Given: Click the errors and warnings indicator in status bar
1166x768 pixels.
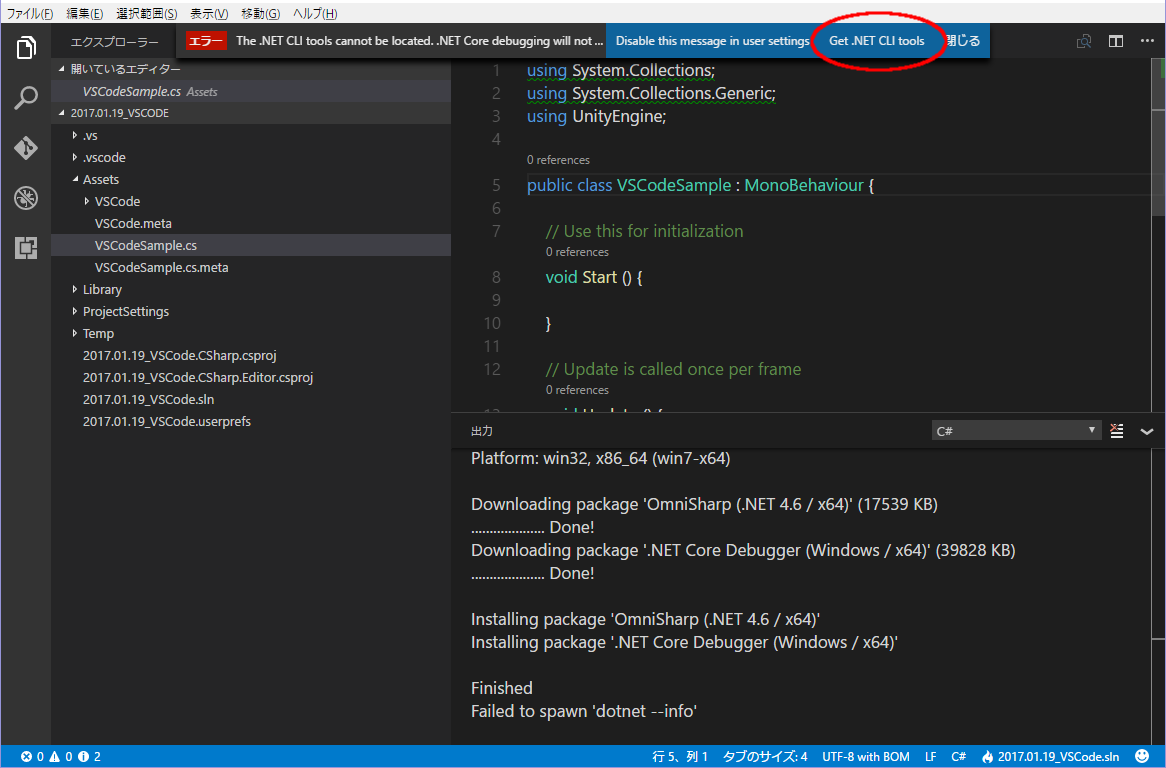Looking at the screenshot, I should [50, 756].
